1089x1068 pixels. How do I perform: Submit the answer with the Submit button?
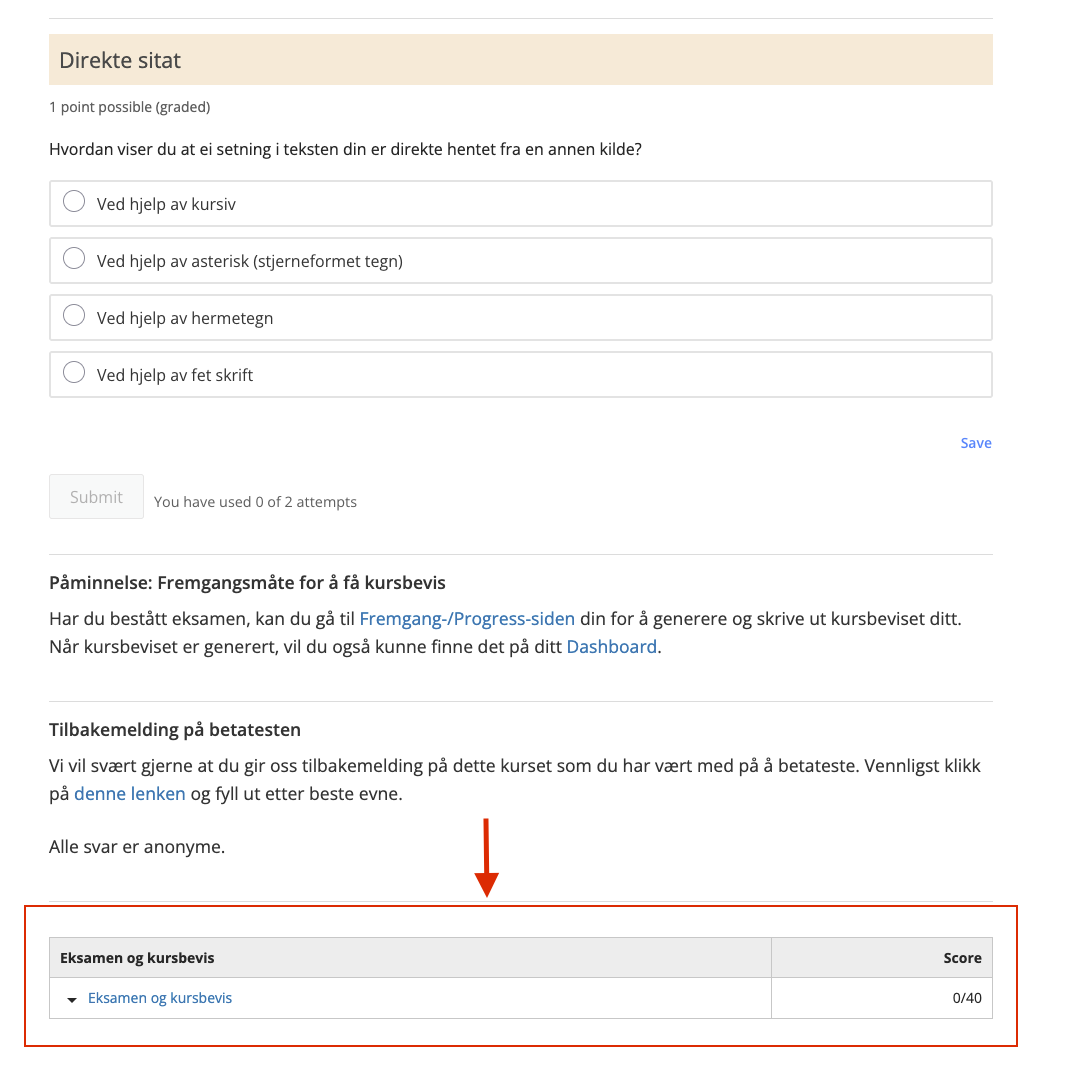tap(97, 497)
